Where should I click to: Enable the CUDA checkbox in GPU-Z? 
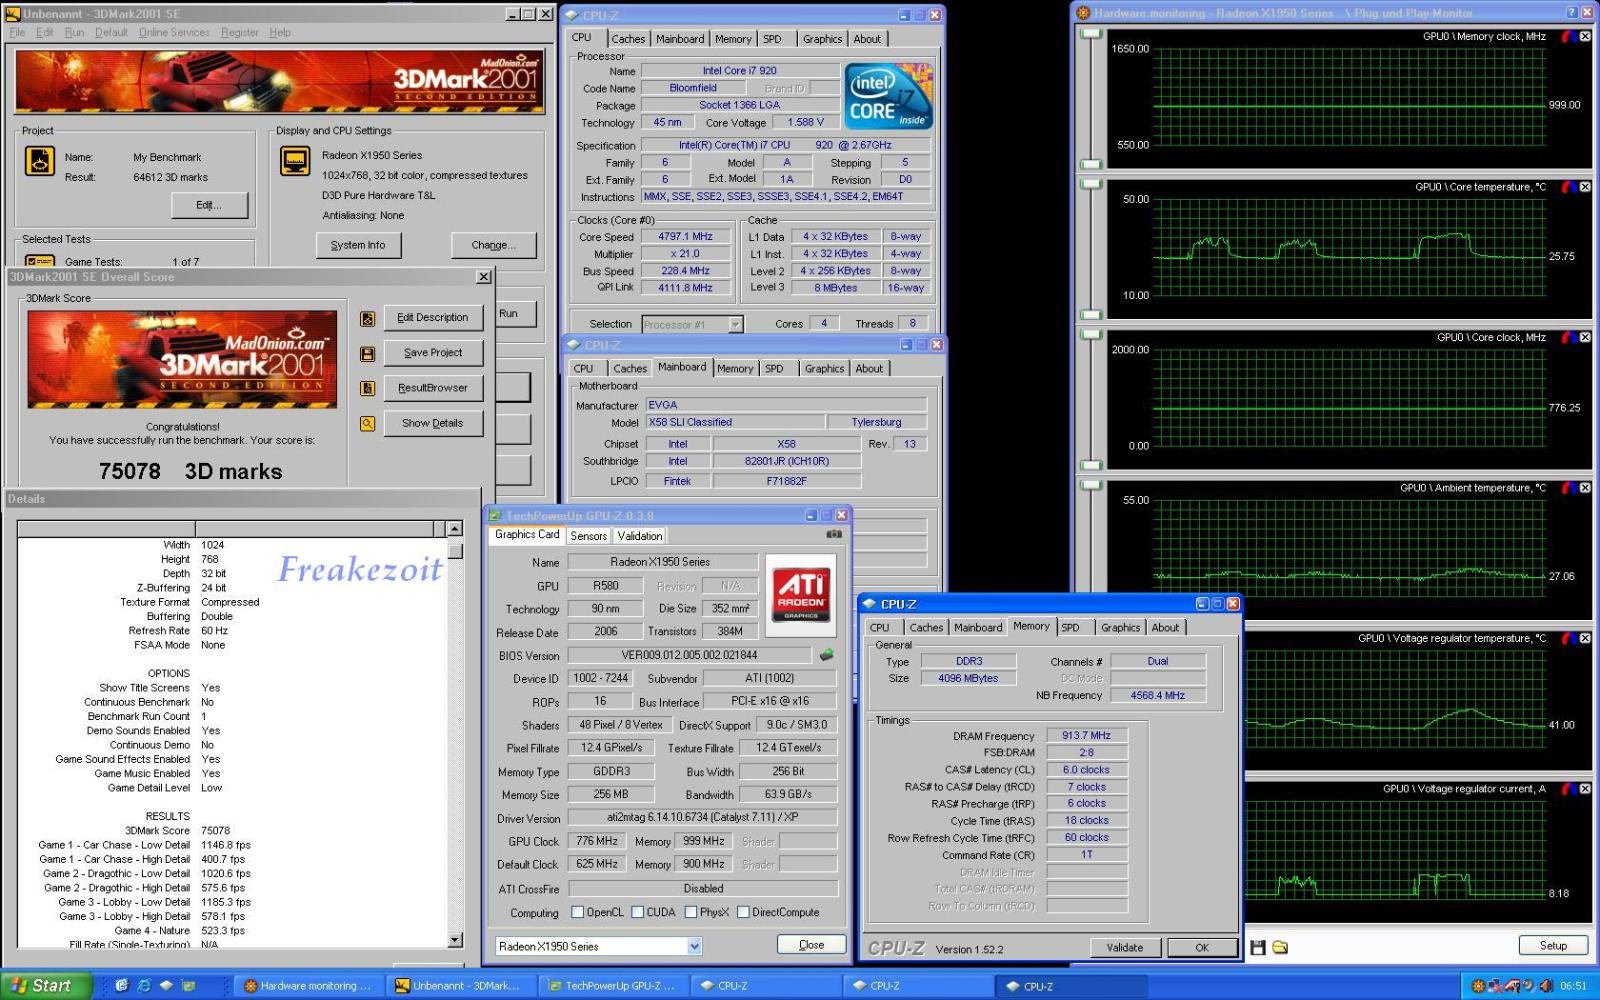click(637, 912)
